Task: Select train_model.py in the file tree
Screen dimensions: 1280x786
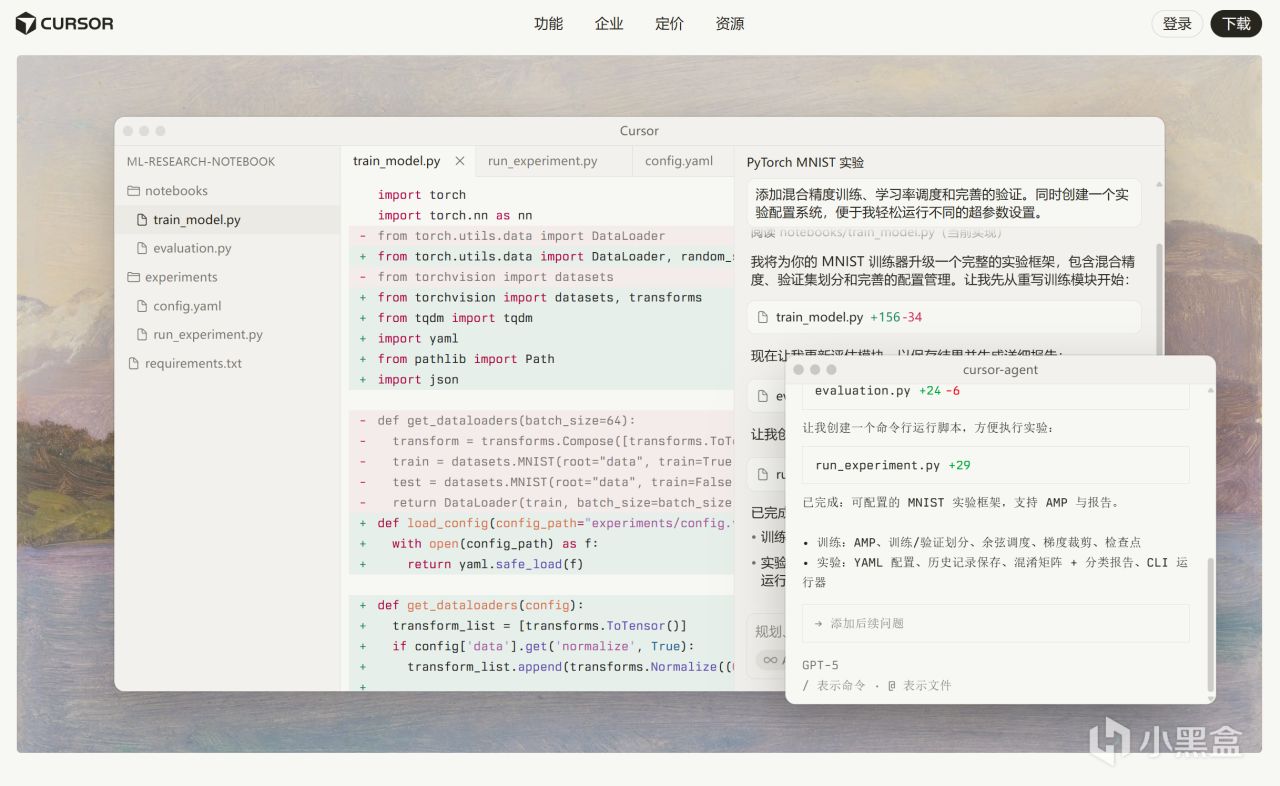Action: pos(228,220)
